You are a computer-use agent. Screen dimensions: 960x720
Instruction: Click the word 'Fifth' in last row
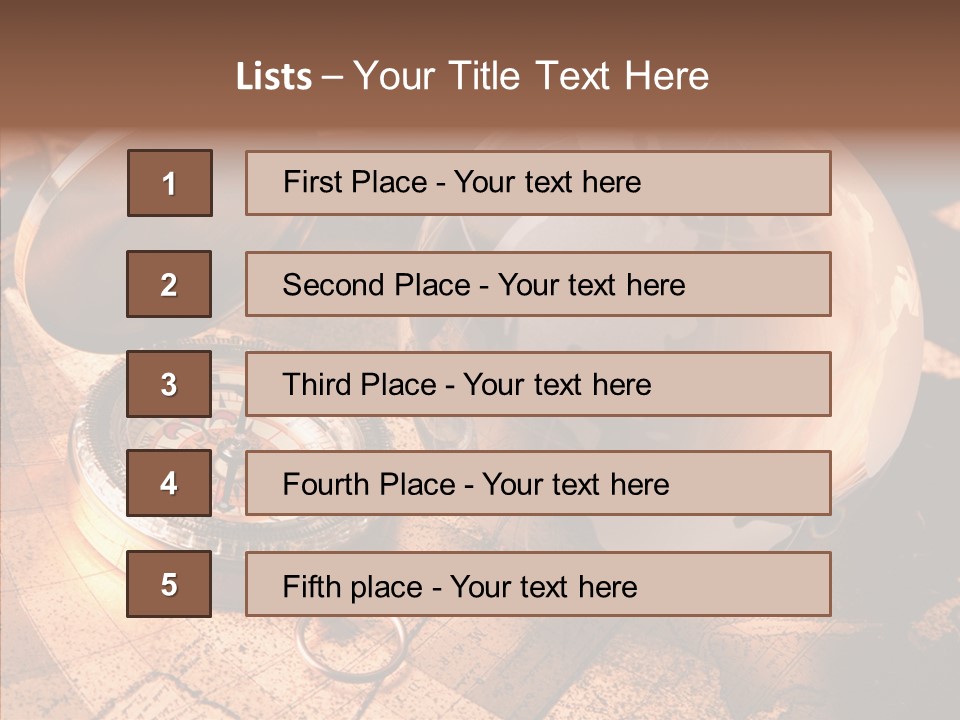click(x=312, y=586)
